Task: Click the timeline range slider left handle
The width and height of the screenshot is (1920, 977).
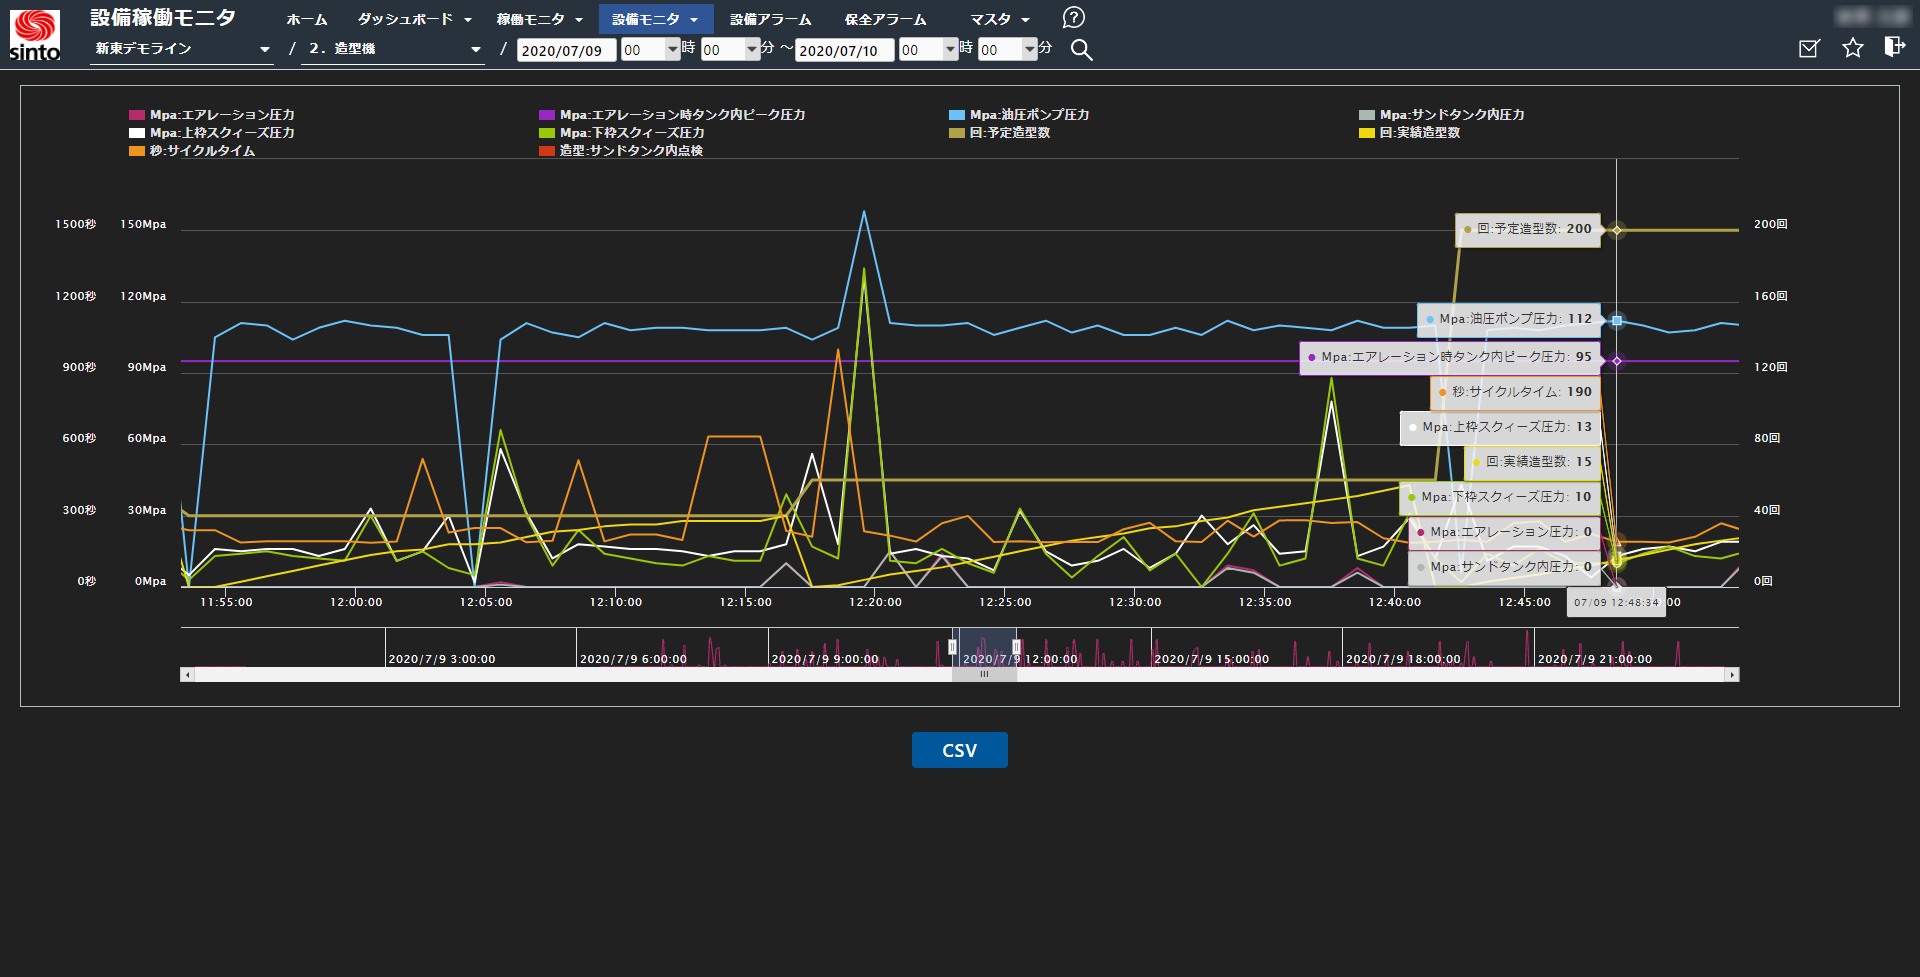Action: click(952, 647)
